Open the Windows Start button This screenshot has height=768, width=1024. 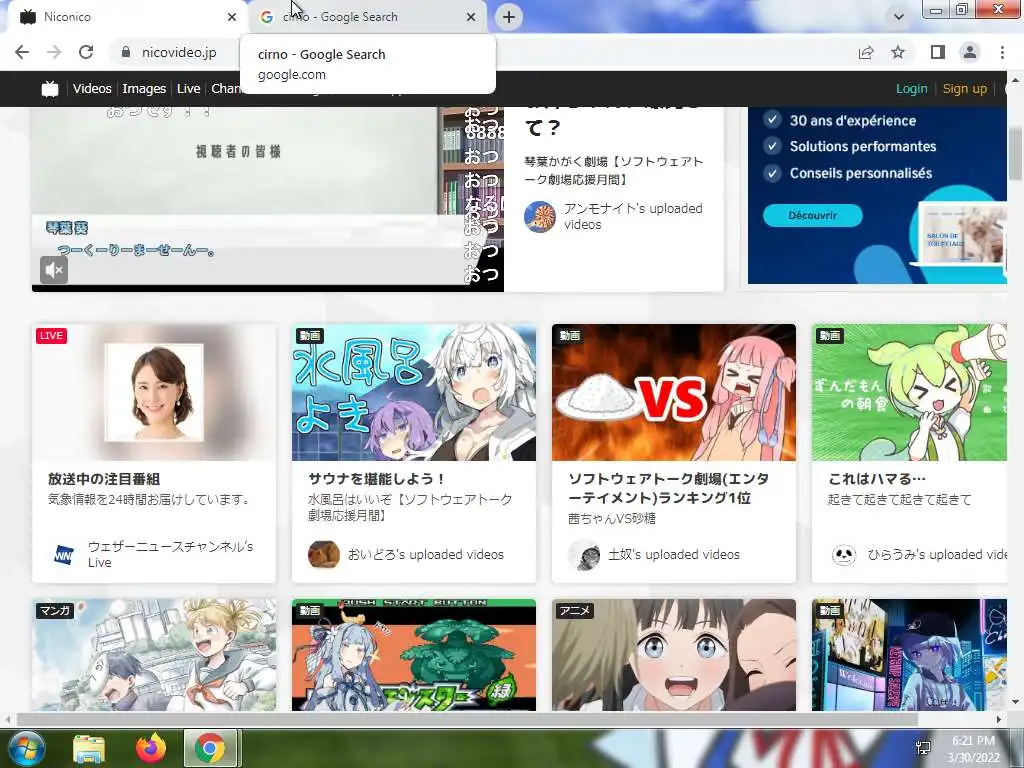point(25,748)
